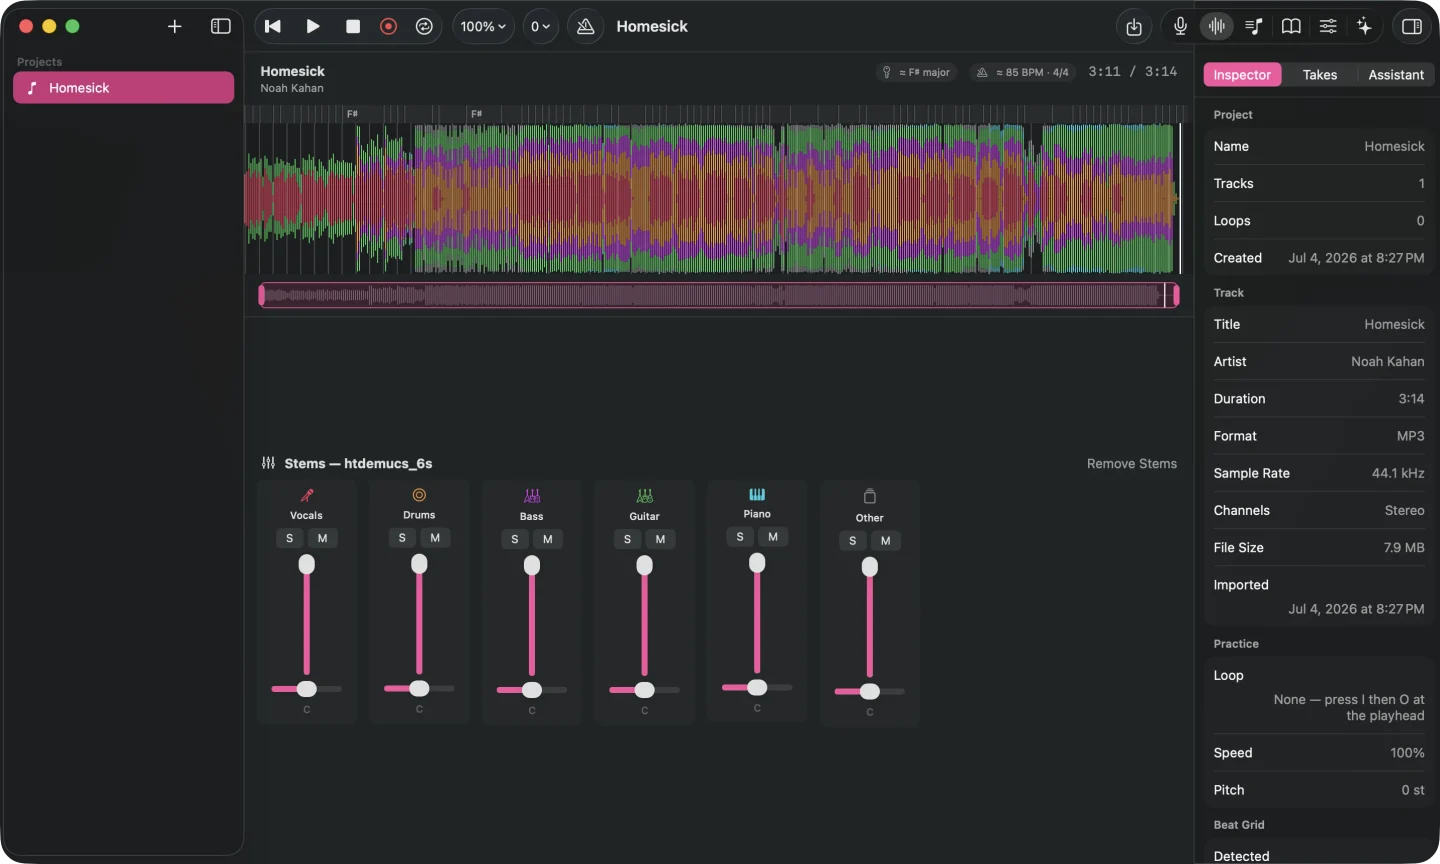Click the Bass stem icon

click(532, 496)
